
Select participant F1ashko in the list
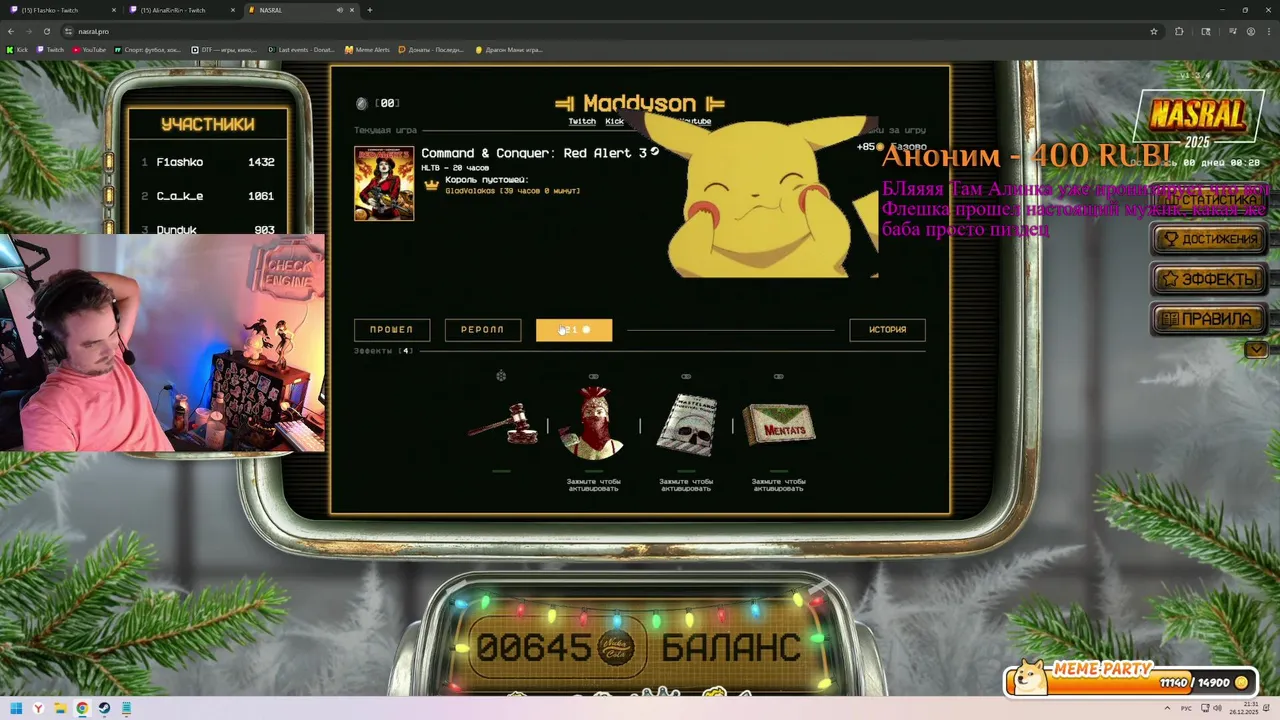[x=208, y=162]
